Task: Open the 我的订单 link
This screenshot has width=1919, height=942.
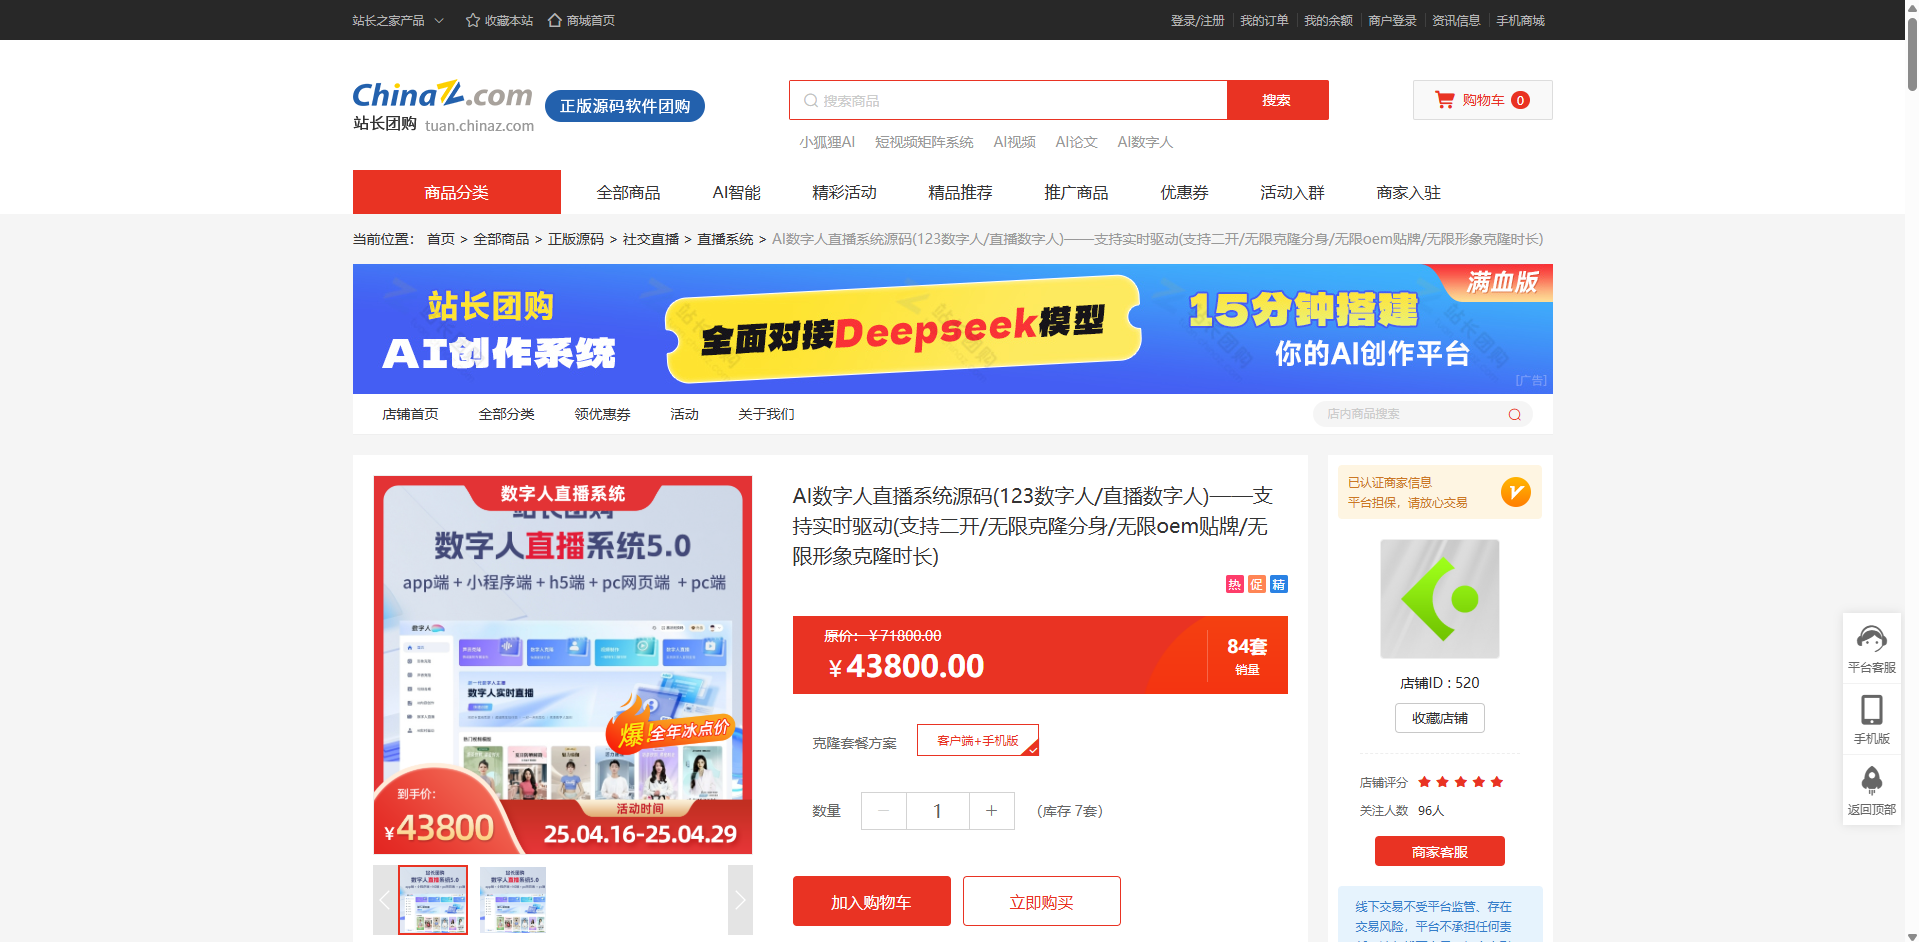Action: (1265, 20)
